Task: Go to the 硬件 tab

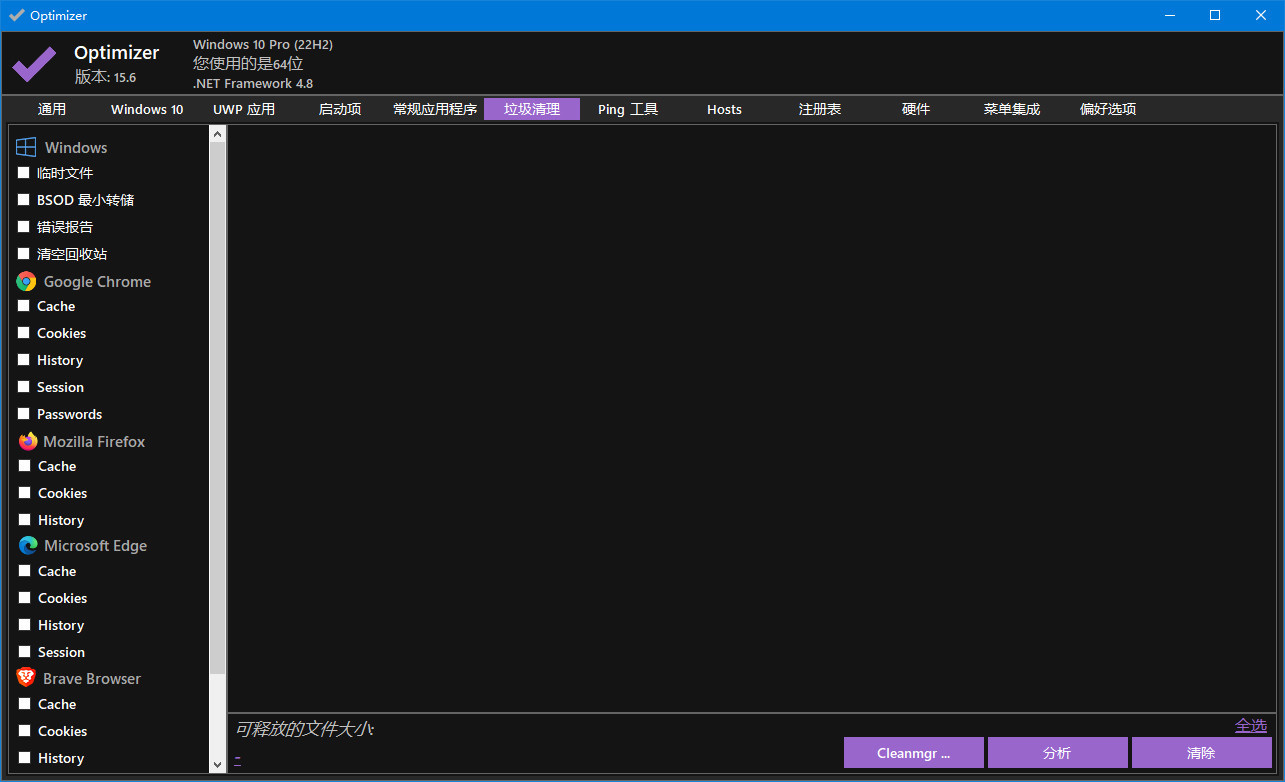Action: [916, 109]
